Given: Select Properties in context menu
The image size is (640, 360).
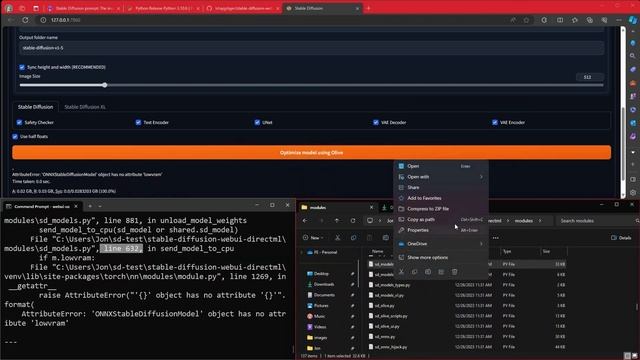Looking at the screenshot, I should 441,230.
